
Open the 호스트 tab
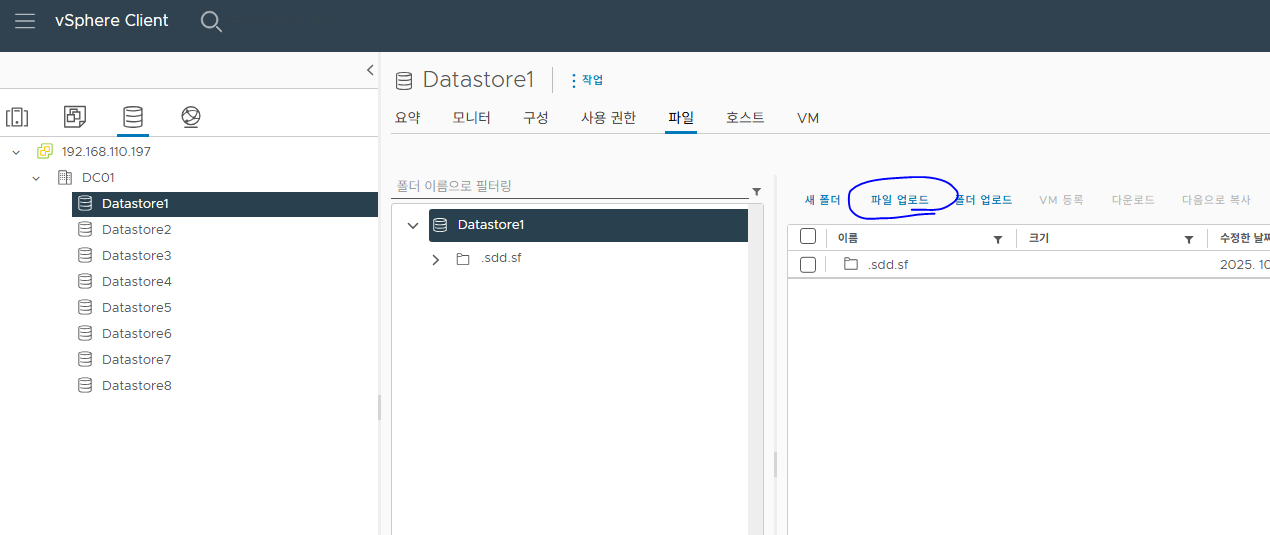[745, 117]
